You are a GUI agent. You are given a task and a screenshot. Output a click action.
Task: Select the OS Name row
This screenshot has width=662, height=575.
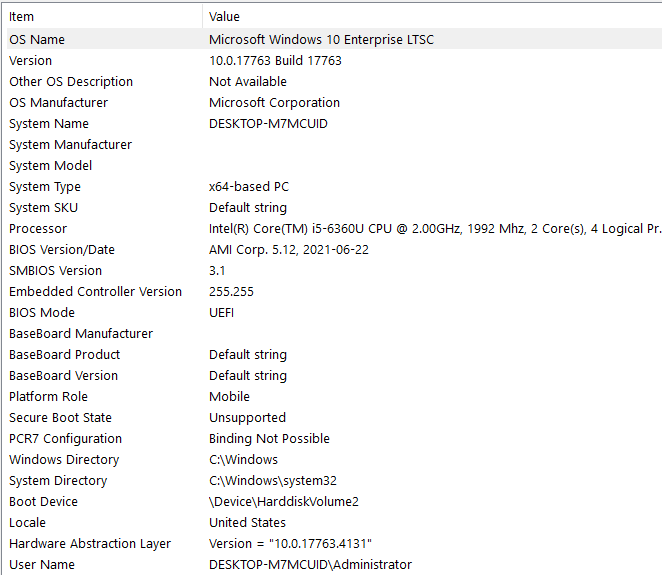click(x=37, y=40)
